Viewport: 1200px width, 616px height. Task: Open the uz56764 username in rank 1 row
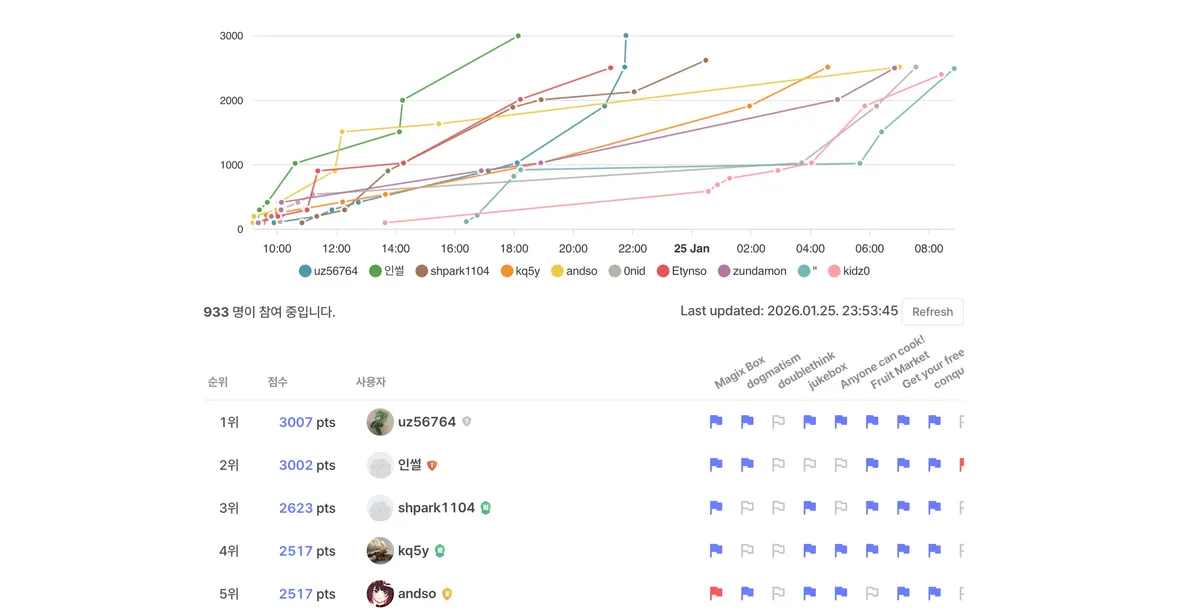[x=426, y=422]
